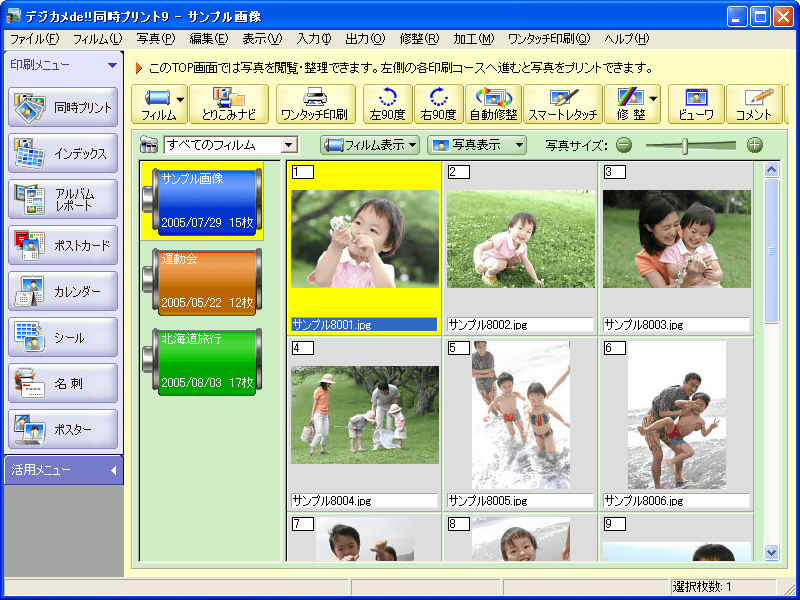
Task: Add a コメント to the photo
Action: coord(753,103)
